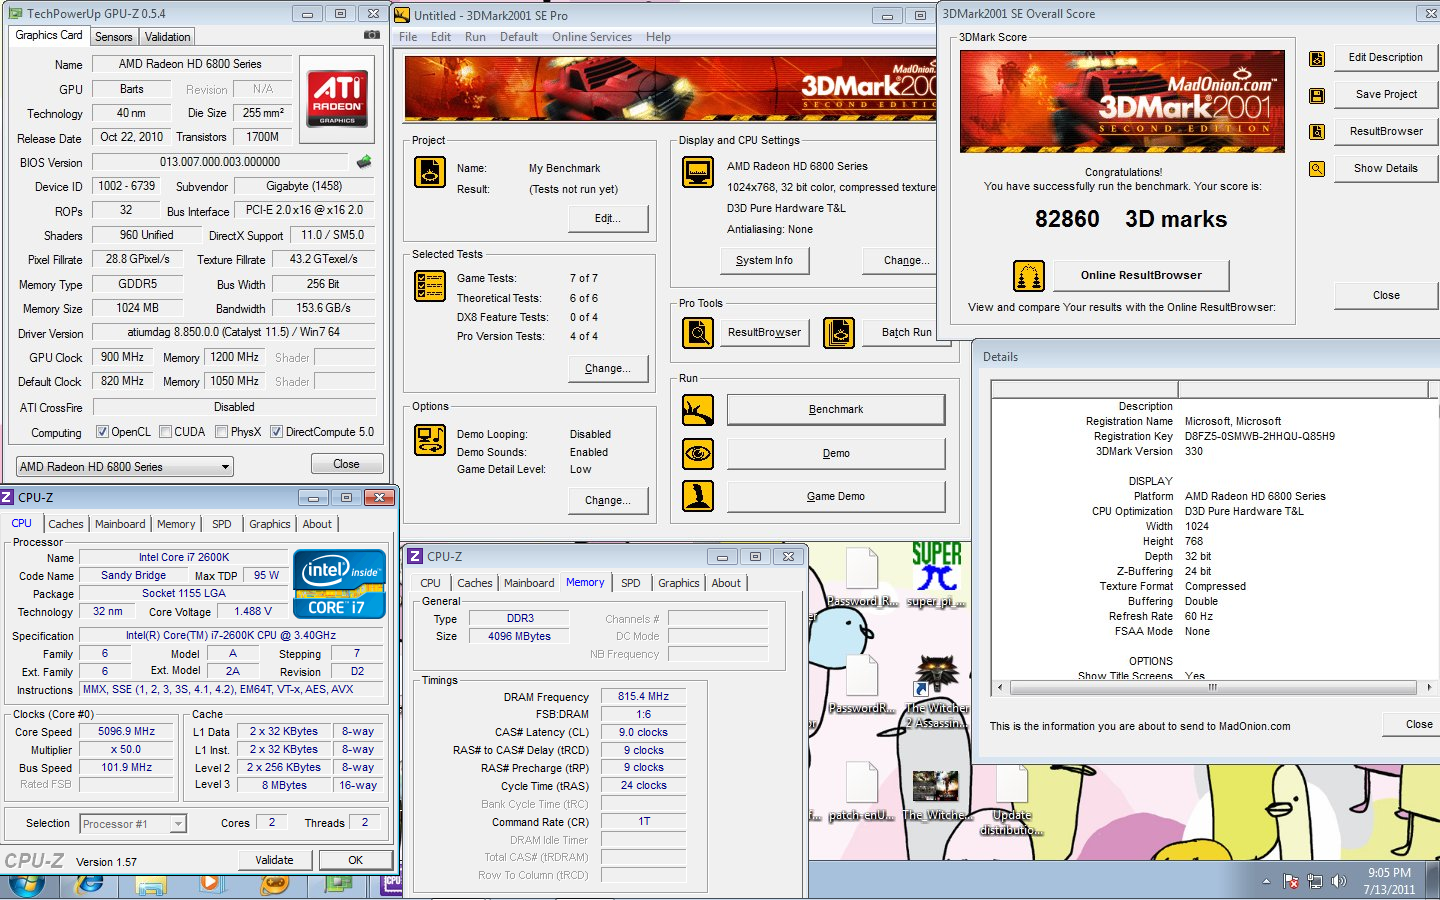Viewport: 1440px width, 900px height.
Task: Toggle the PhysX checkbox in GPU-Z
Action: [x=221, y=433]
